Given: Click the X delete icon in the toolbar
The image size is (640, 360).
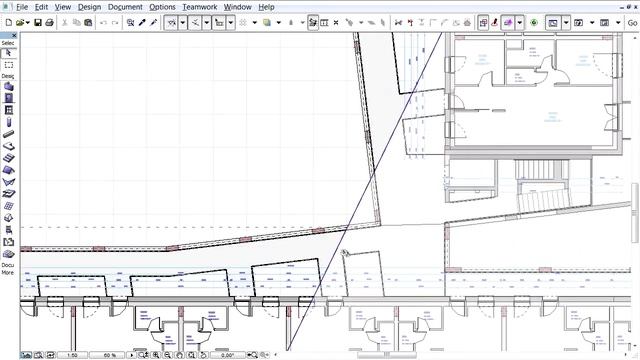Looking at the screenshot, I should pos(336,23).
